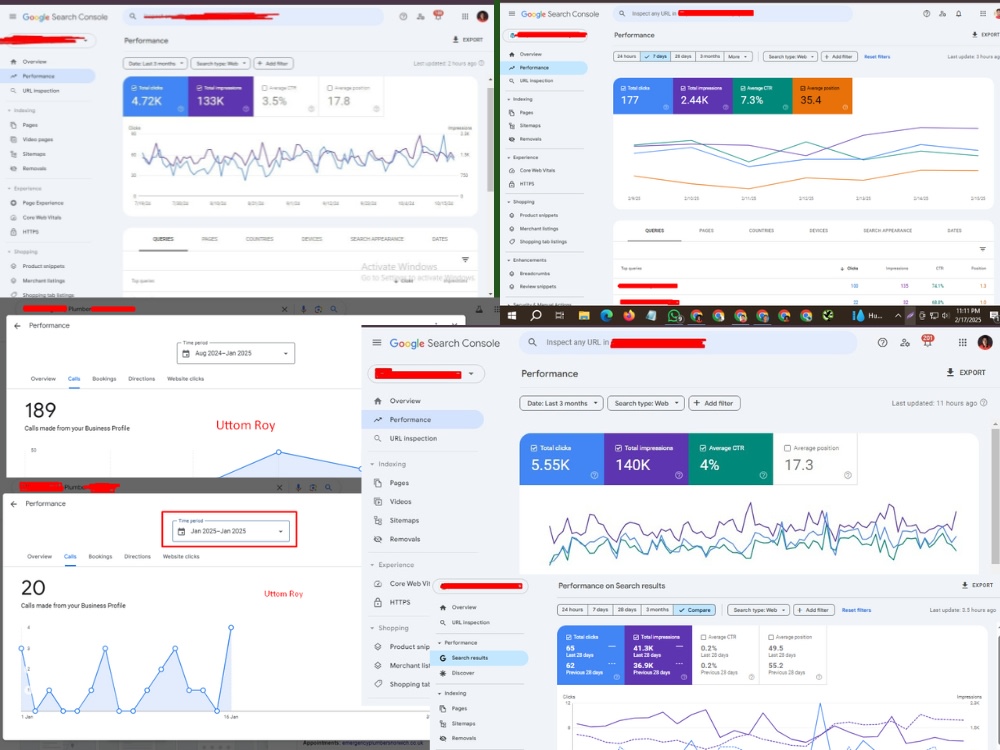The height and width of the screenshot is (750, 1000).
Task: Switch to Devices tab in the 4.72K-clicks console
Action: [312, 239]
